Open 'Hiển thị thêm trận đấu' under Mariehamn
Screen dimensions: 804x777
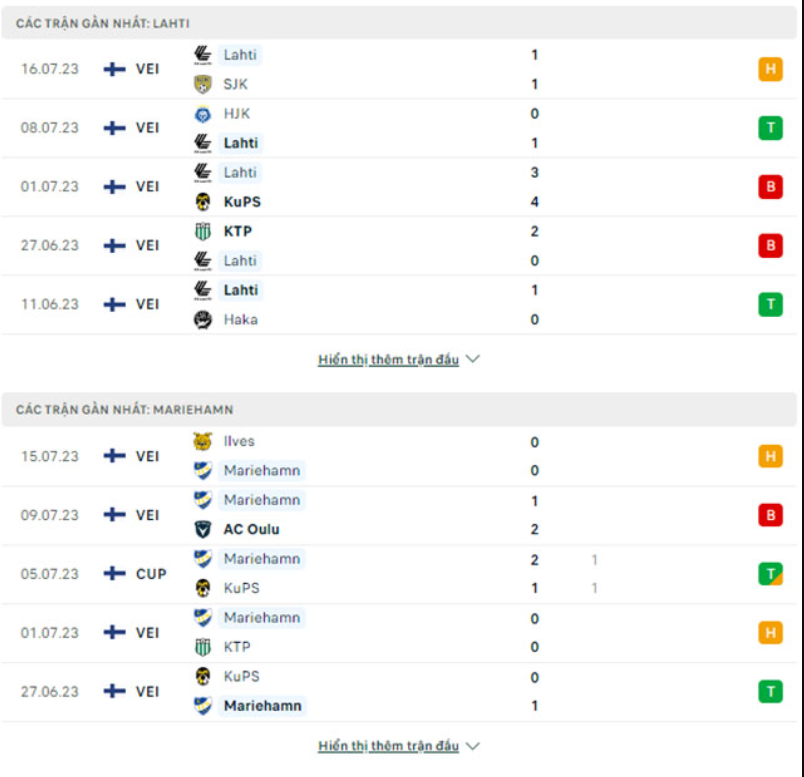389,746
